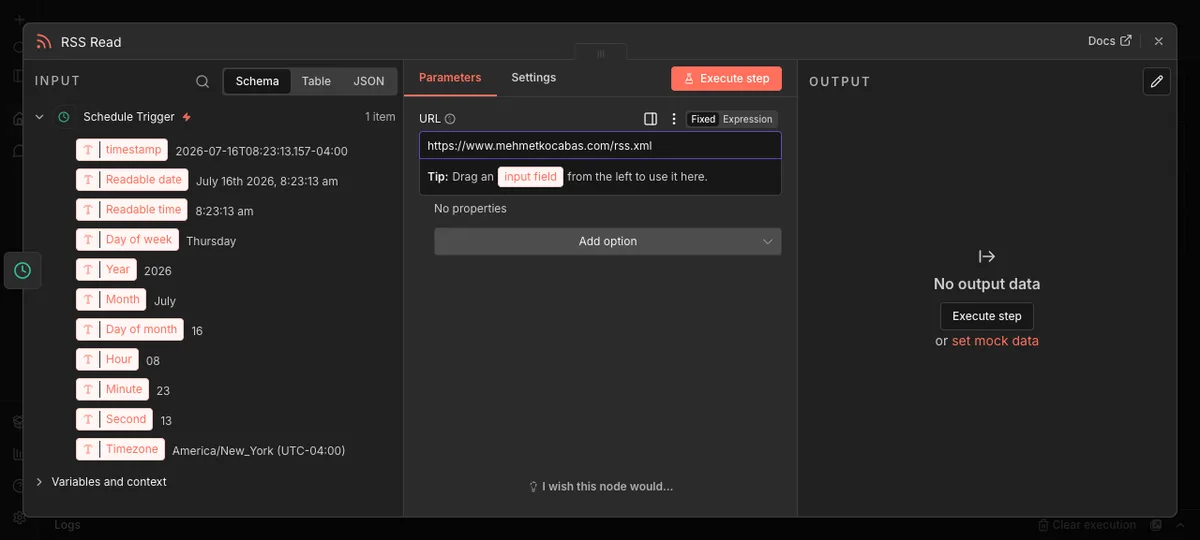Click the RSS Read node icon
1200x540 pixels.
[x=43, y=42]
